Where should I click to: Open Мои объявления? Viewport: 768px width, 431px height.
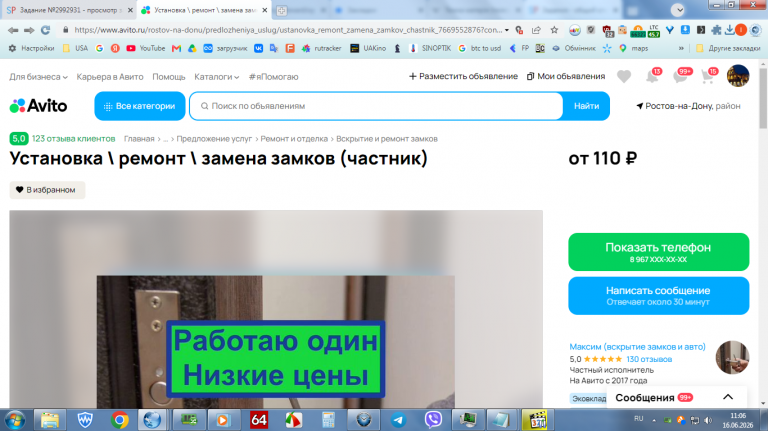(566, 76)
